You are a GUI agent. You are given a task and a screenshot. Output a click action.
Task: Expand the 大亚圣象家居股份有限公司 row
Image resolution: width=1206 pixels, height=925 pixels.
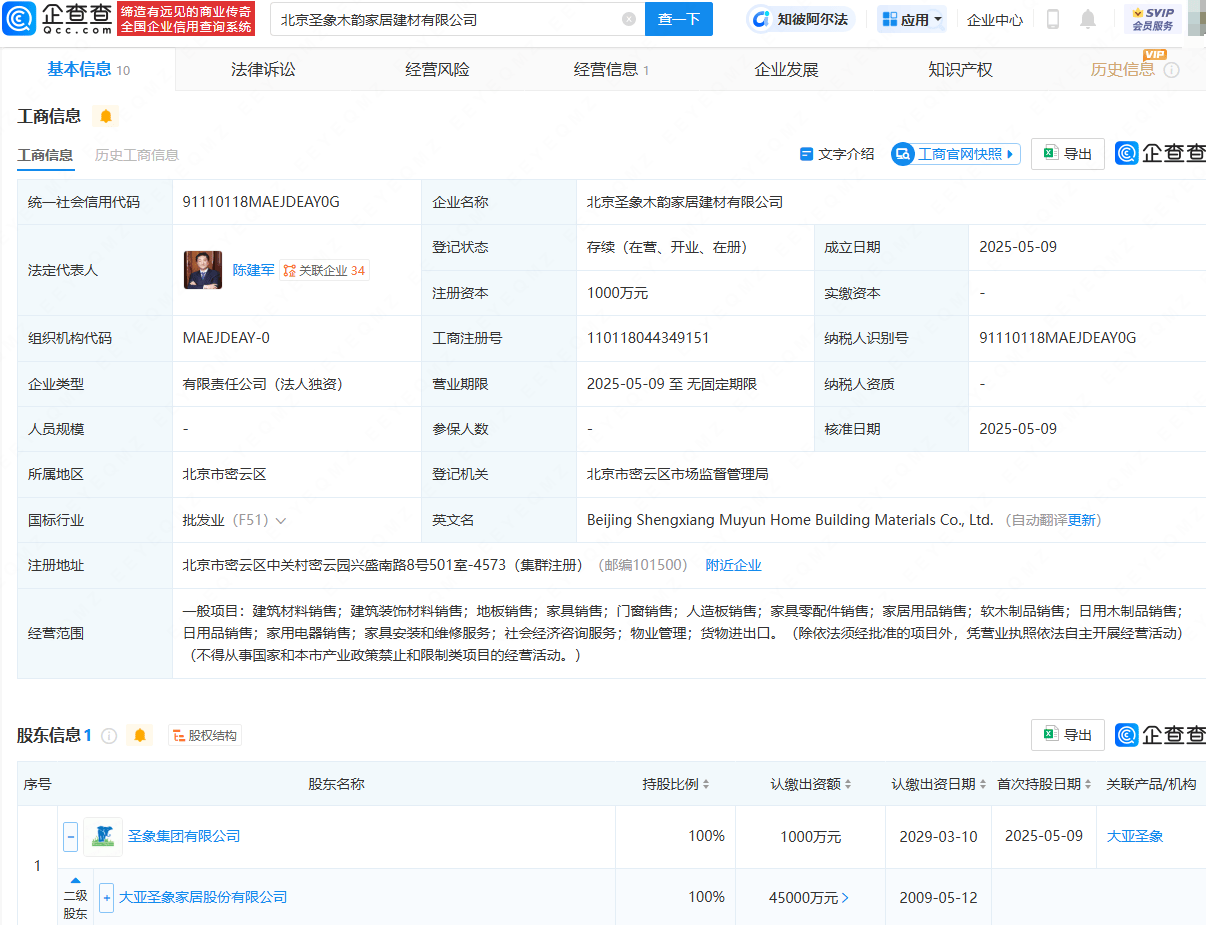pos(107,897)
